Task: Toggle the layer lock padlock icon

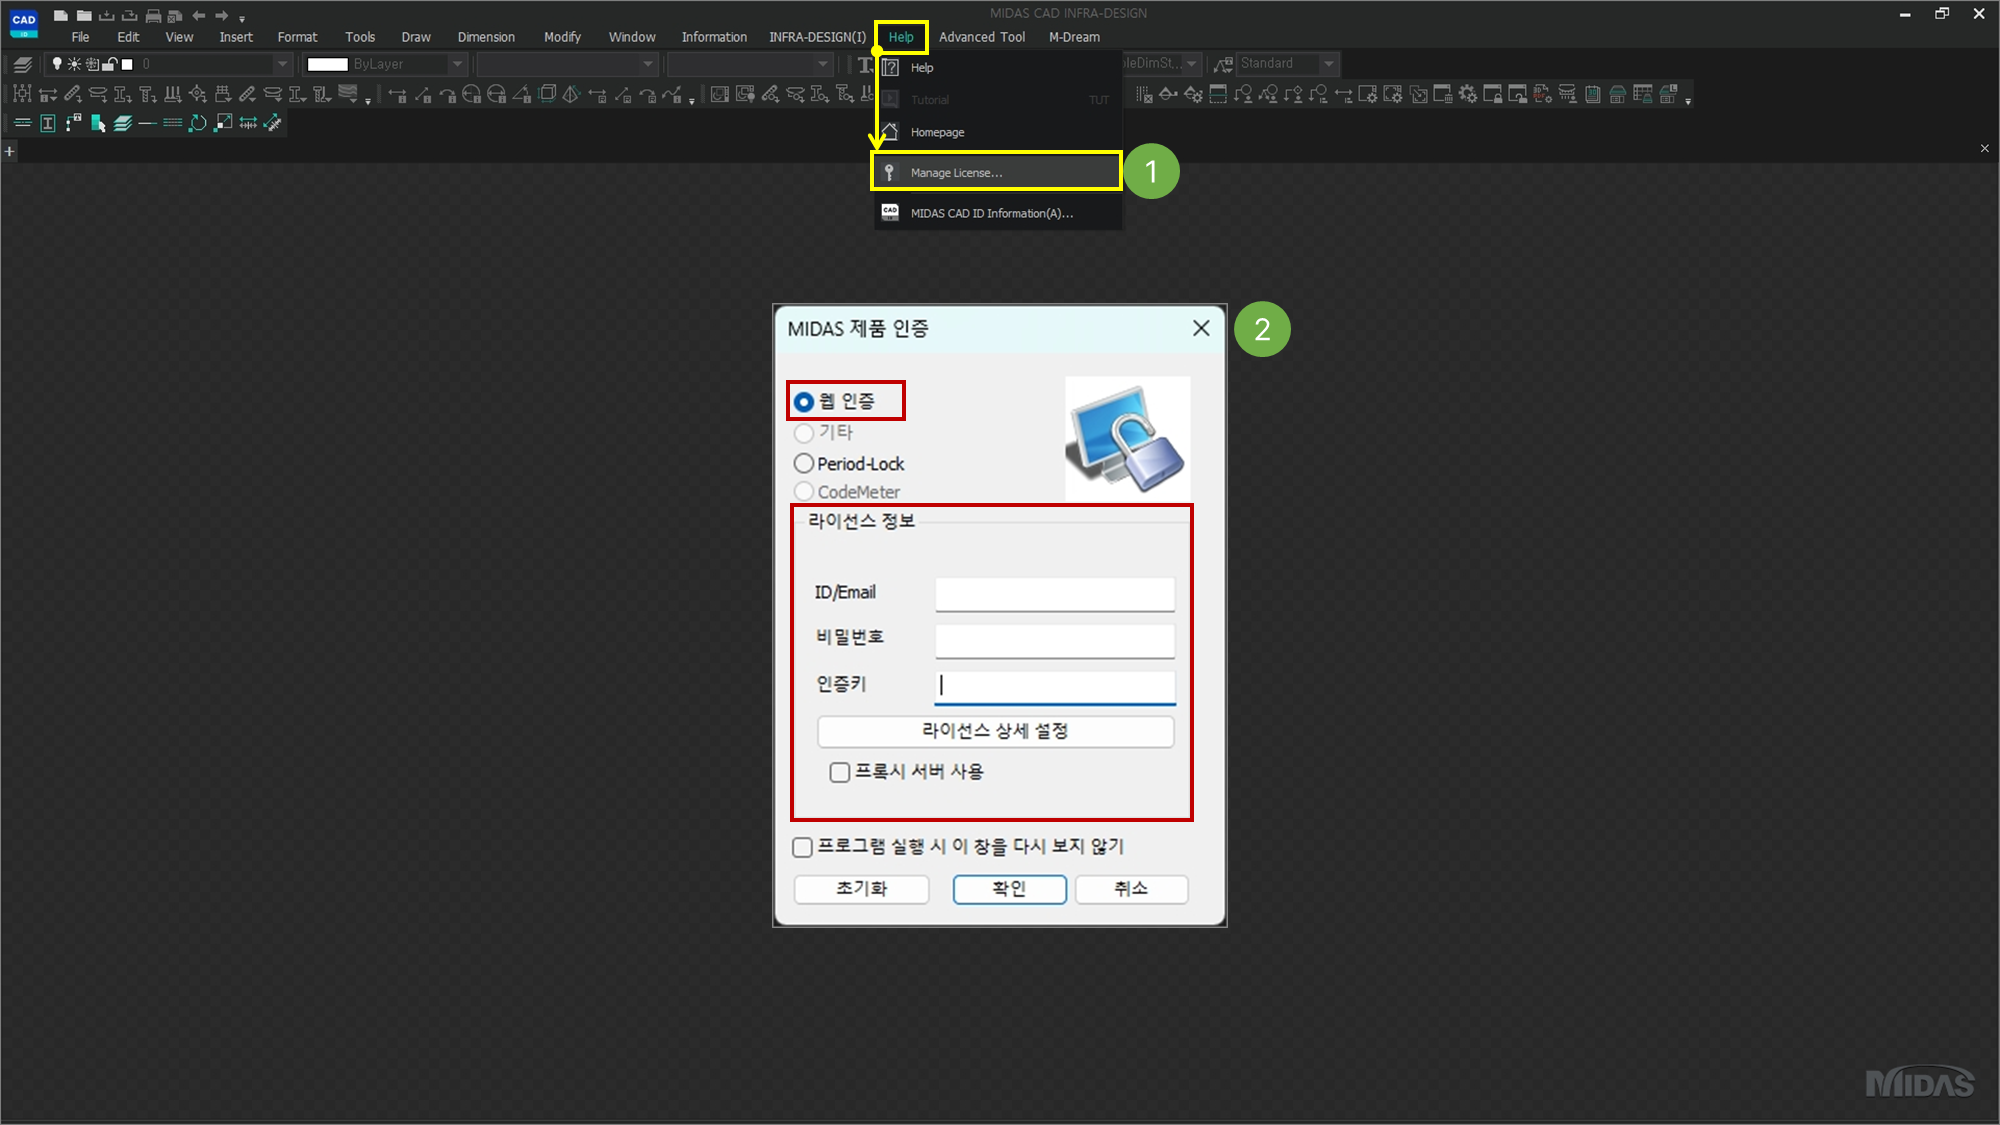Action: coord(110,64)
